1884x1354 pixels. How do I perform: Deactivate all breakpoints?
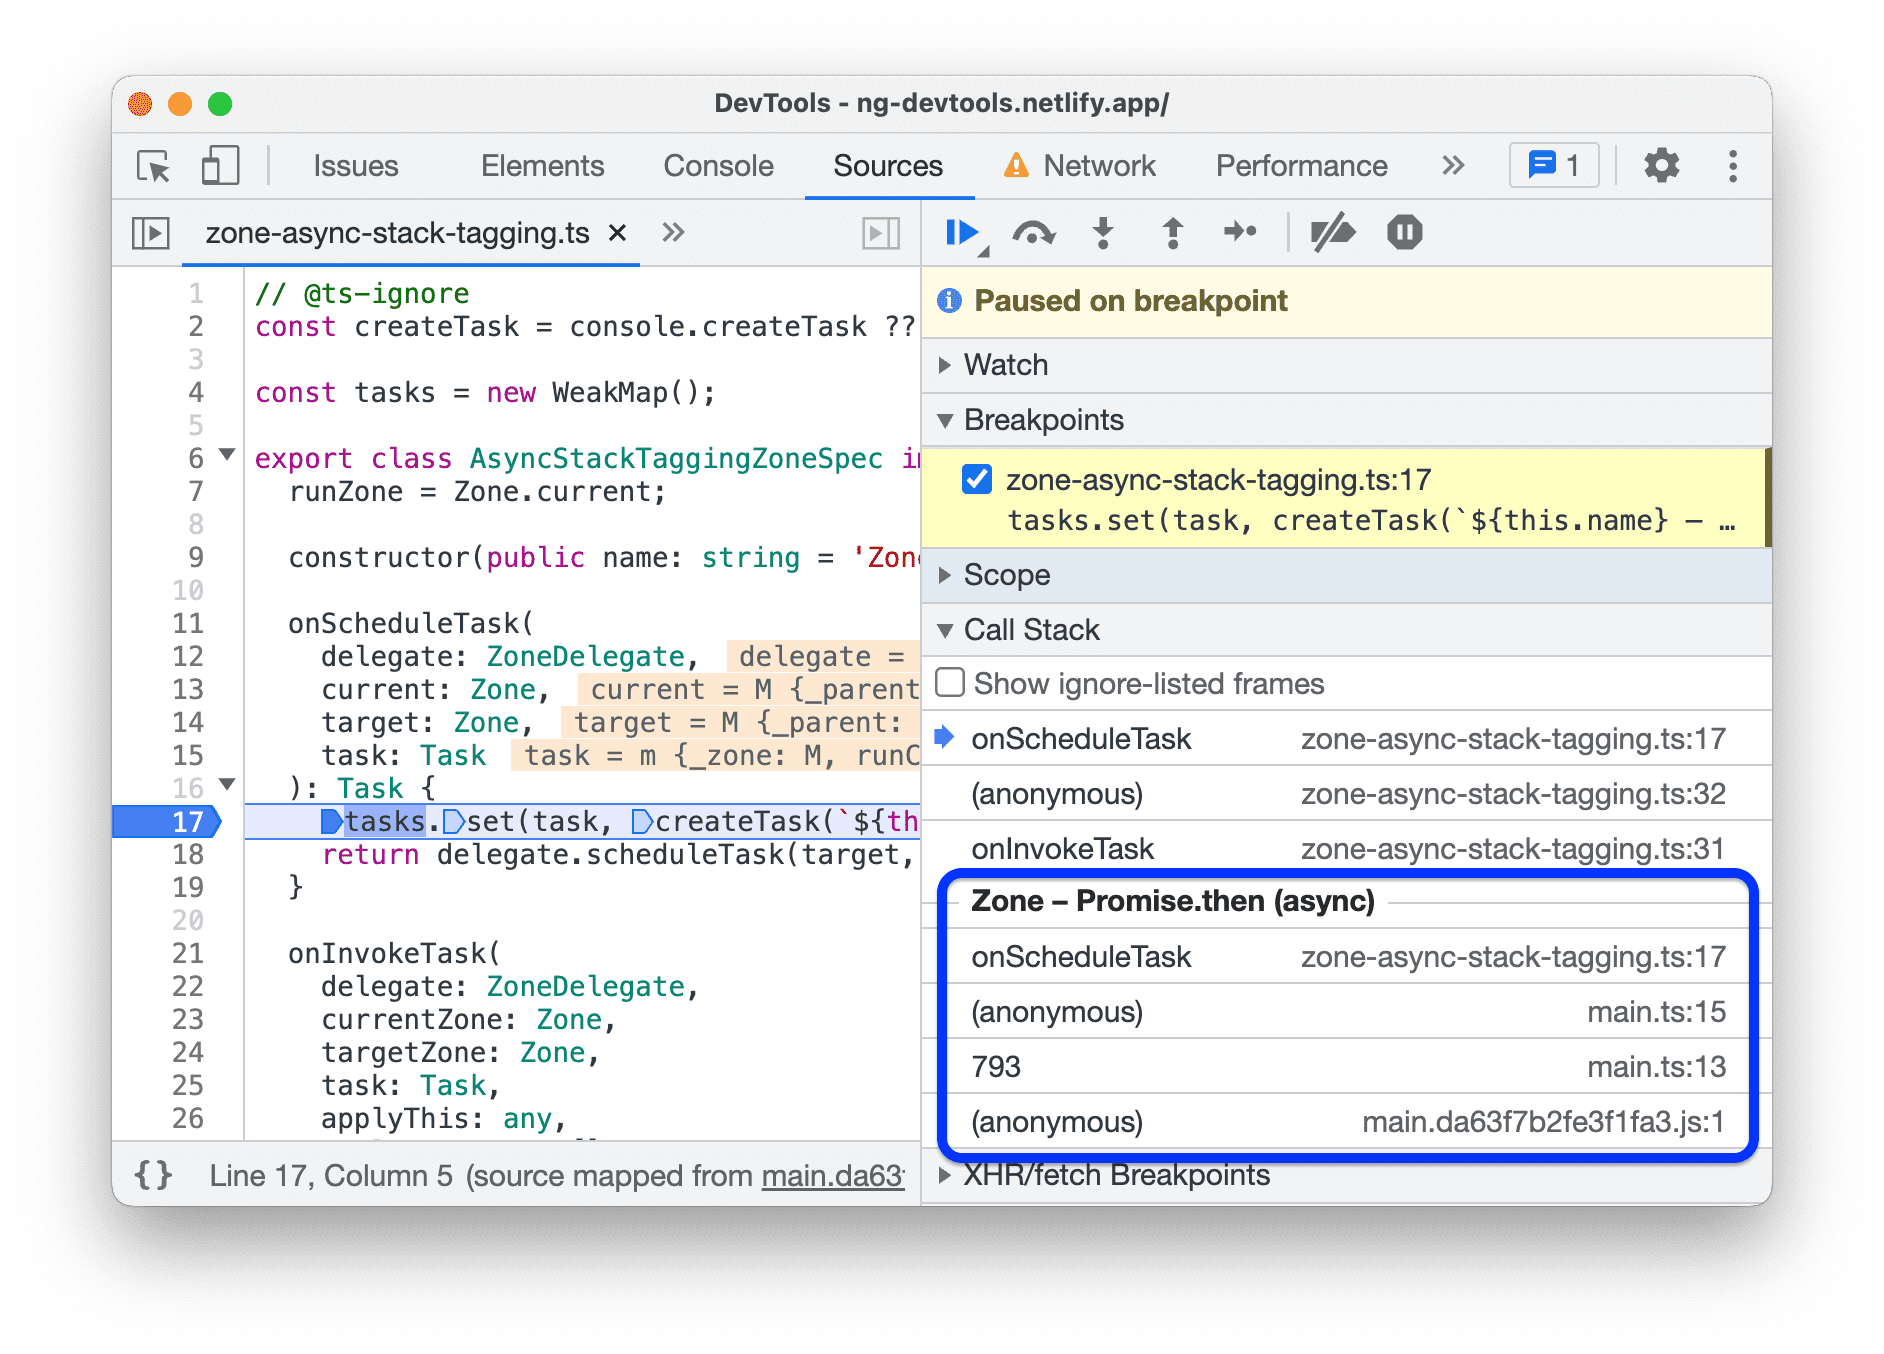coord(1333,232)
